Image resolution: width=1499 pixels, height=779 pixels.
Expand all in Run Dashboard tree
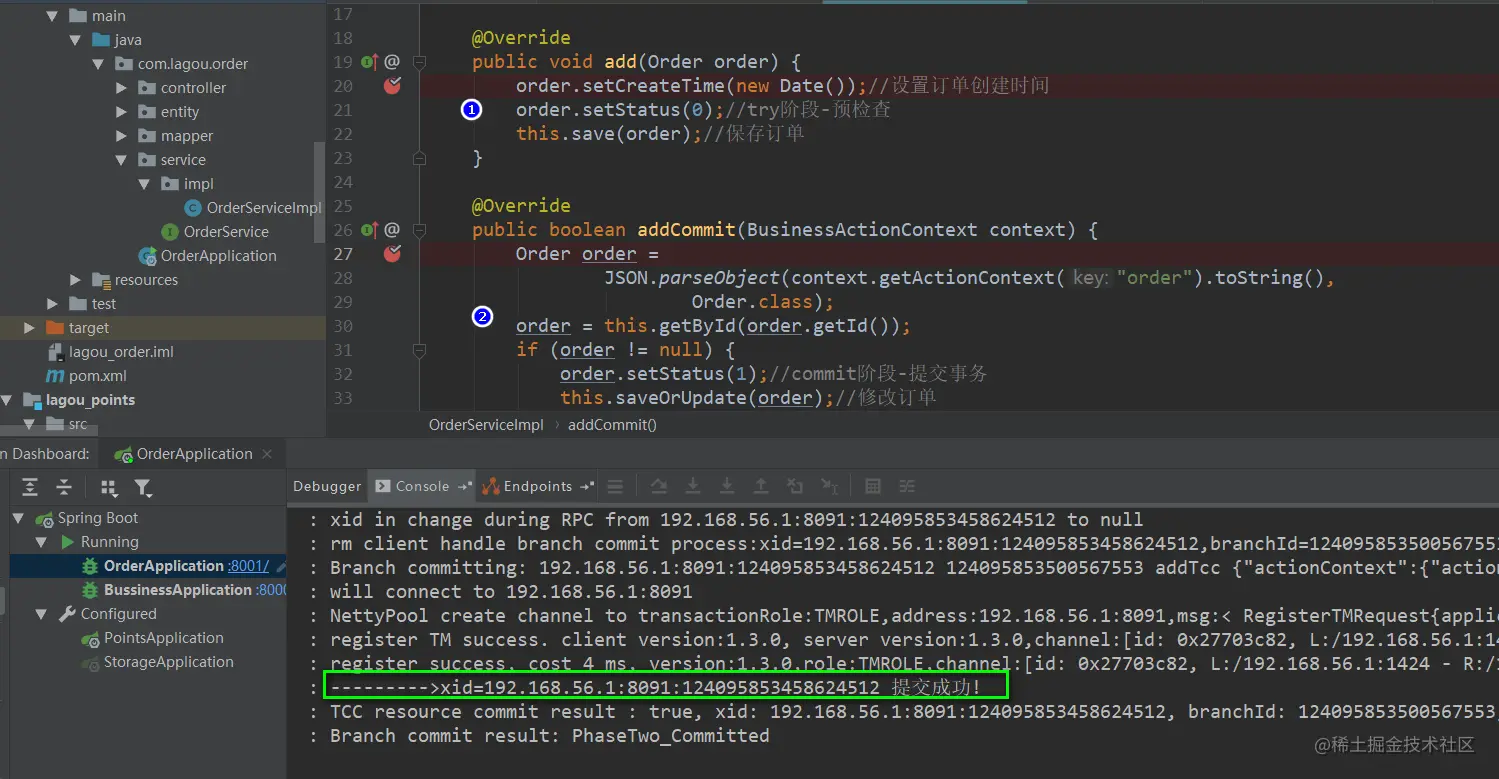(x=30, y=487)
